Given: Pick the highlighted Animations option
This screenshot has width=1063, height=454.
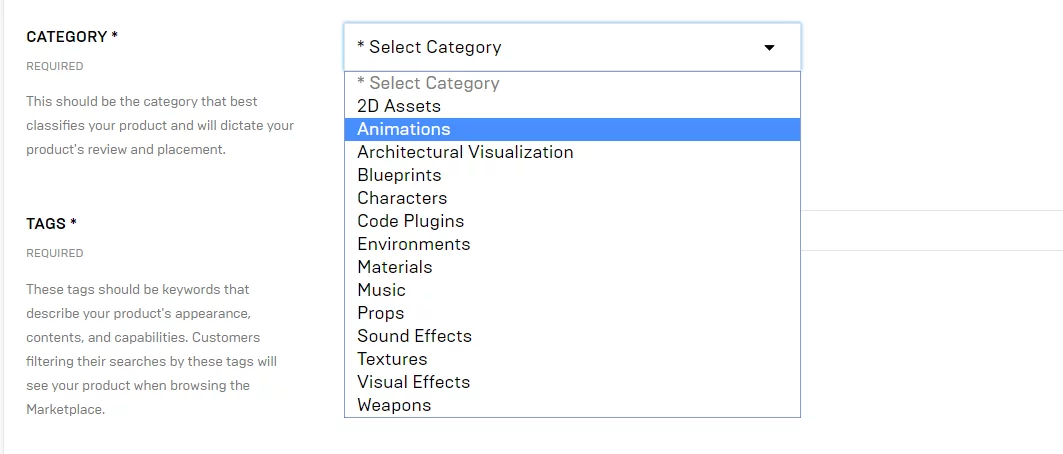Looking at the screenshot, I should [x=404, y=129].
